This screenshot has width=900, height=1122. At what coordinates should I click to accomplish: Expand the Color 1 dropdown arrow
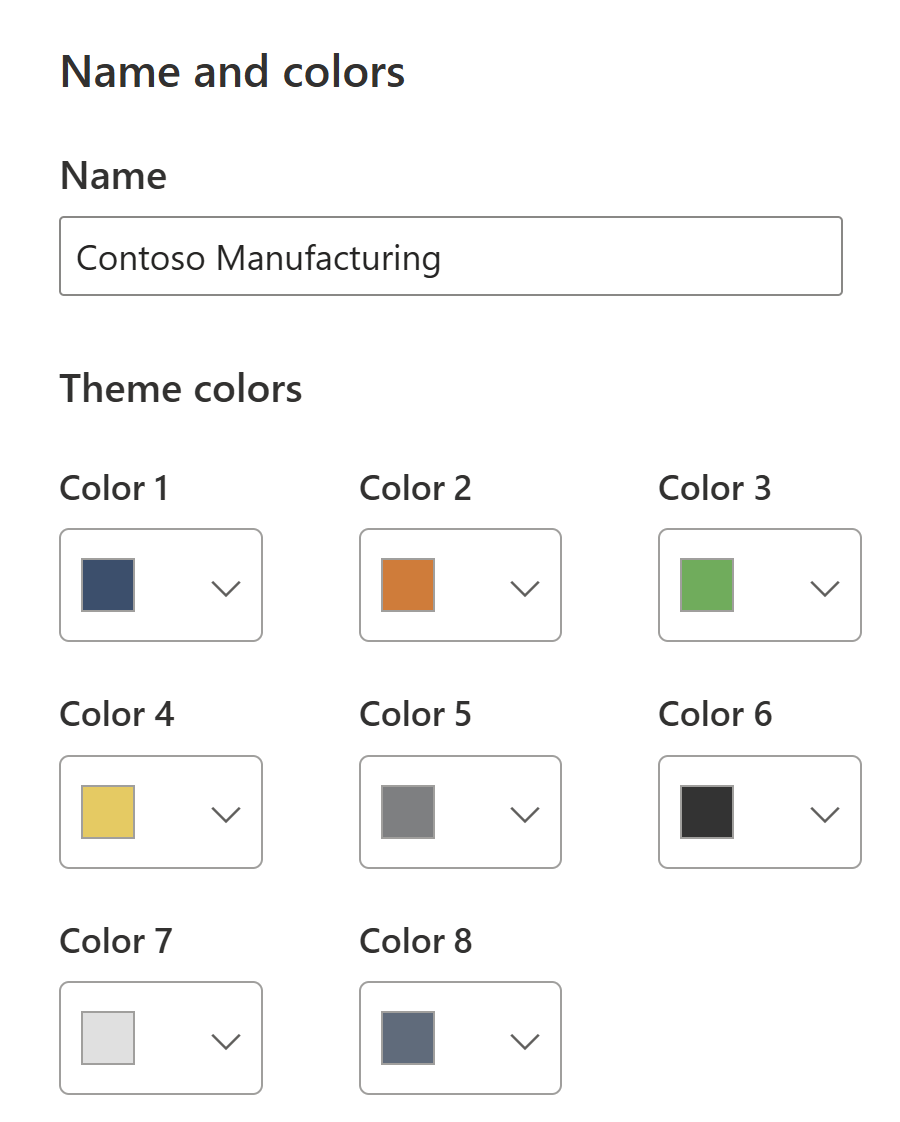[x=227, y=588]
